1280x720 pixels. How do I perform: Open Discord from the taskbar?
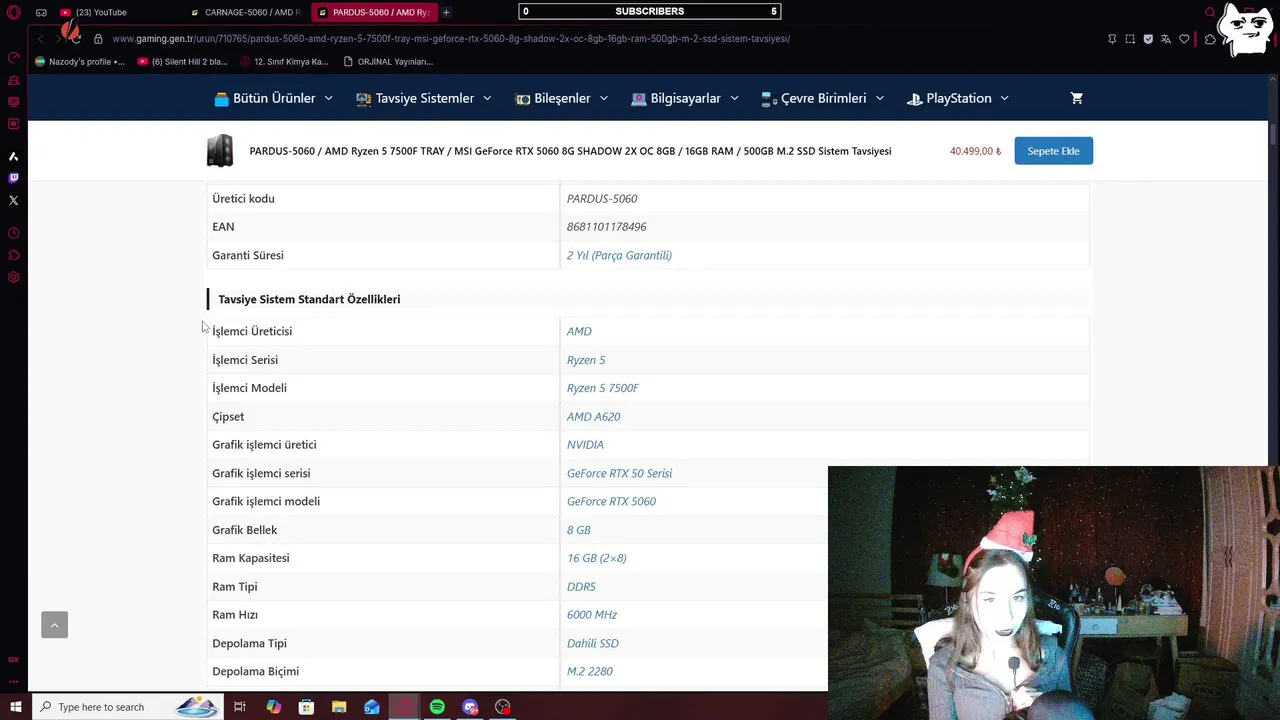coord(470,707)
